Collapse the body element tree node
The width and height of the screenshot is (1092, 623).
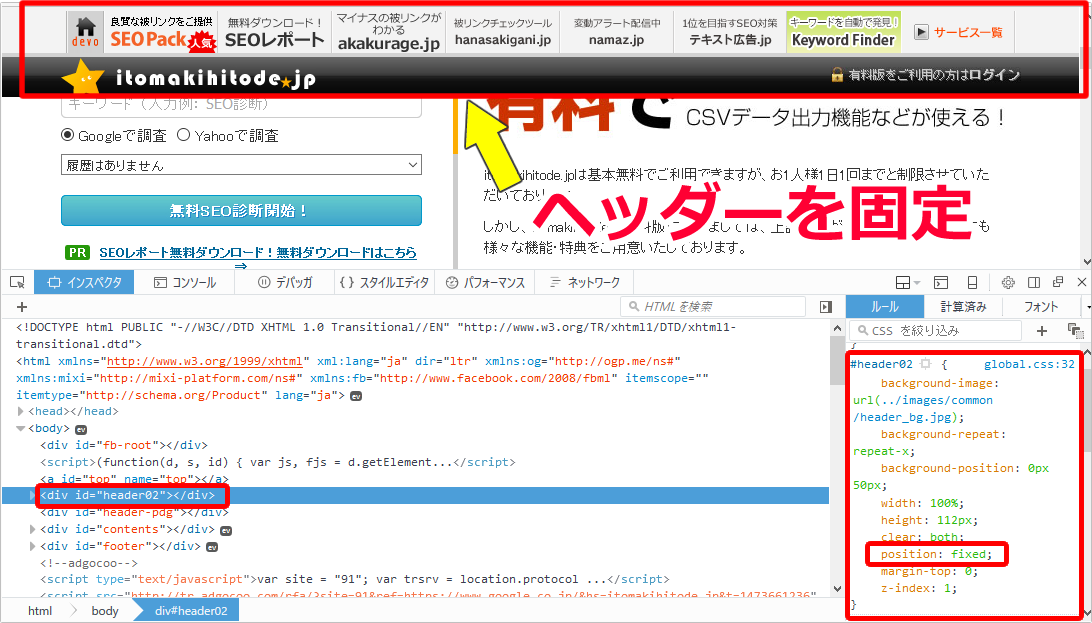(21, 428)
